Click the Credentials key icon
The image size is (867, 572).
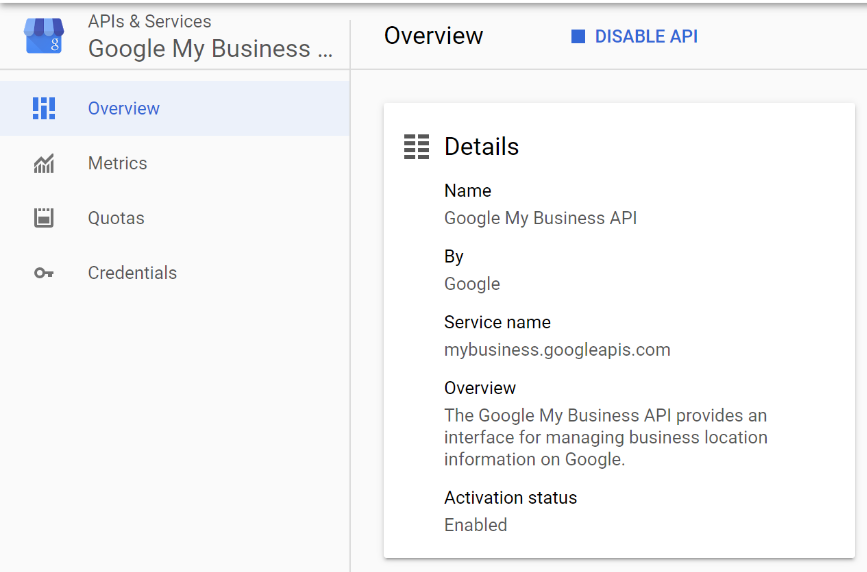44,273
